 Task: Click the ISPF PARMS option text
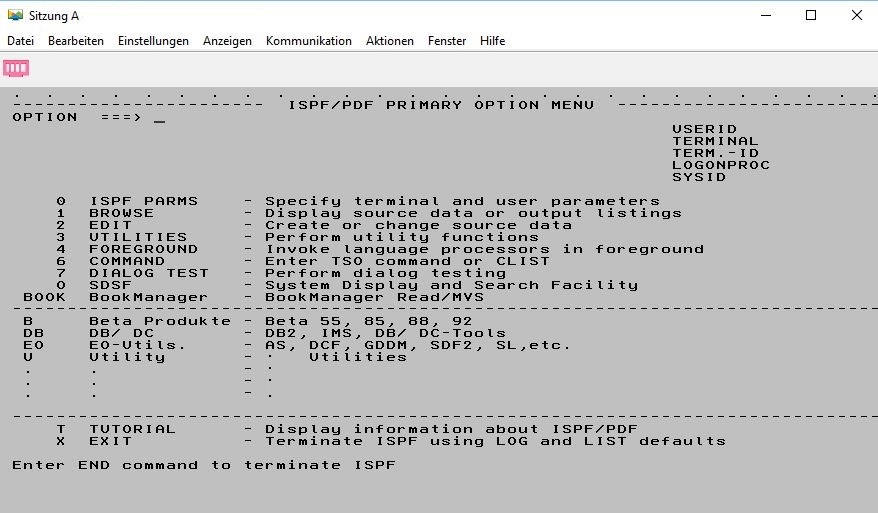click(x=143, y=201)
